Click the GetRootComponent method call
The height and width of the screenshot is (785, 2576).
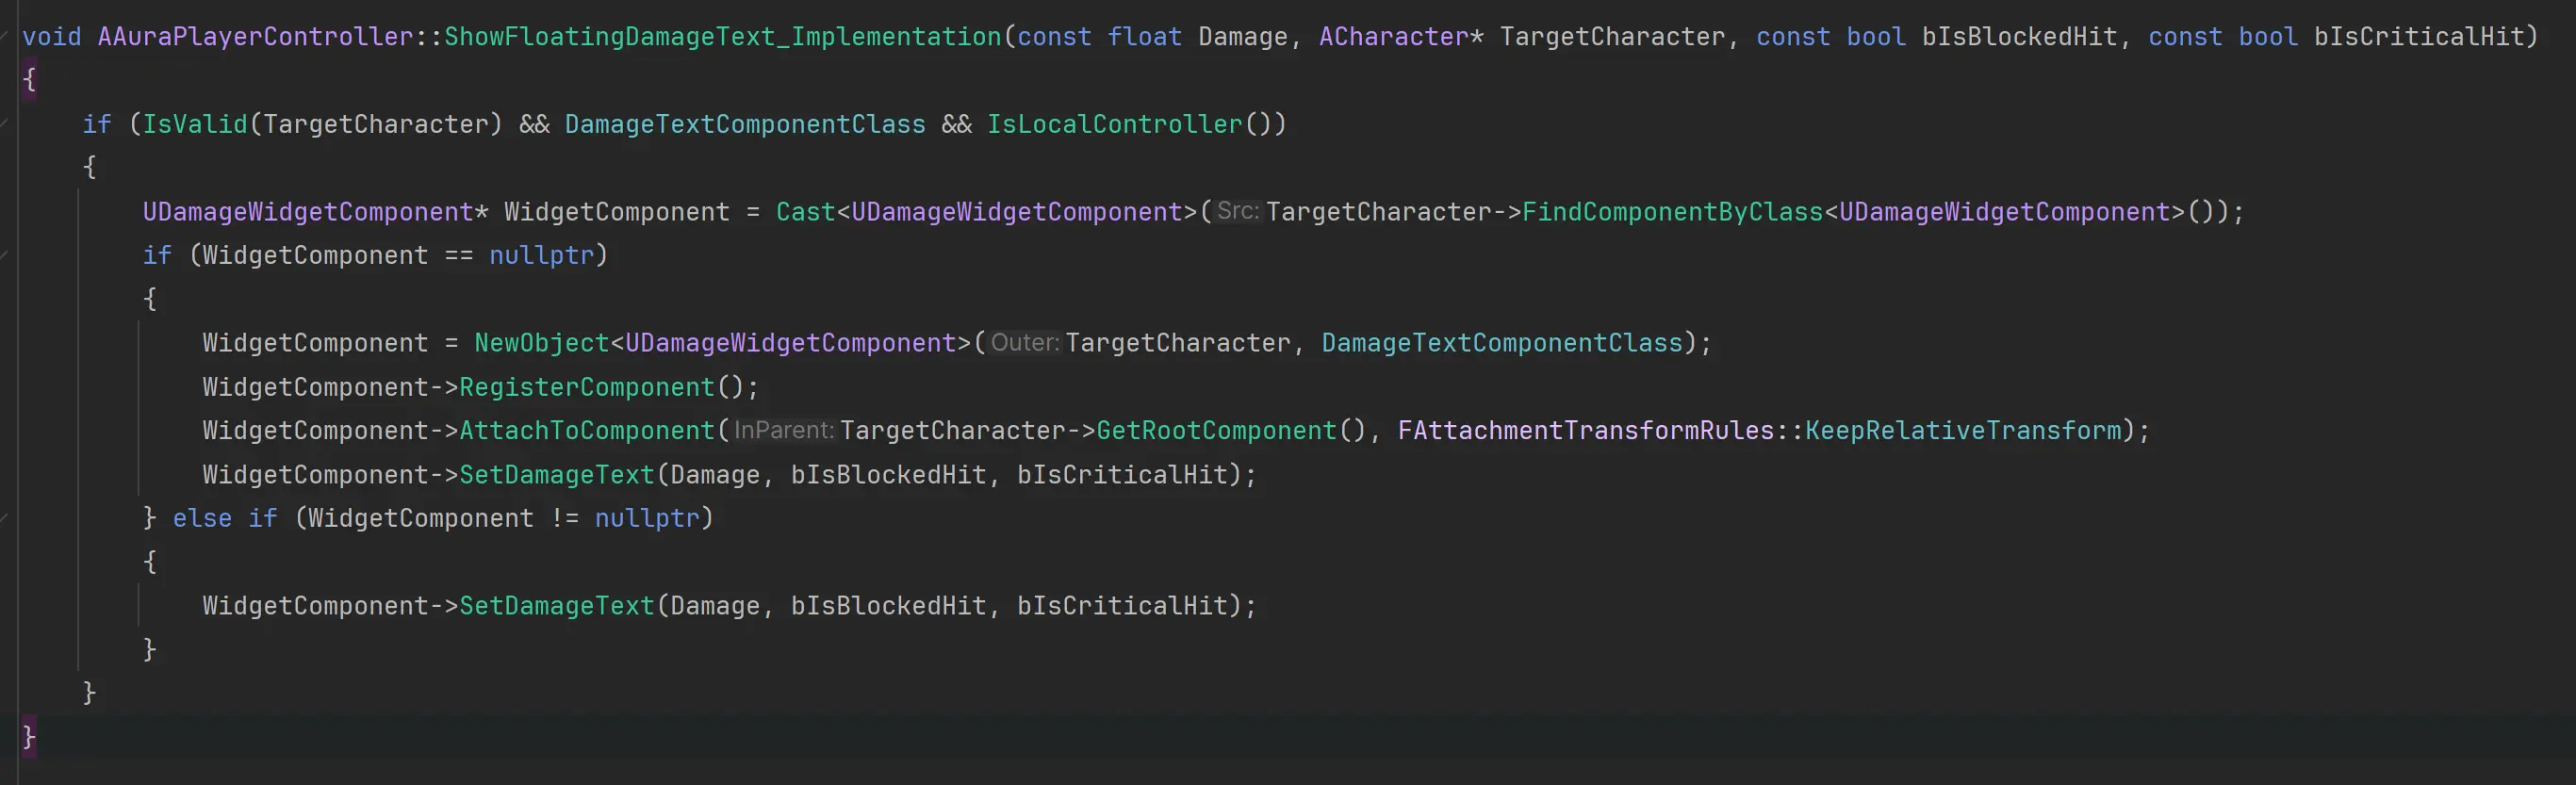pos(1216,430)
